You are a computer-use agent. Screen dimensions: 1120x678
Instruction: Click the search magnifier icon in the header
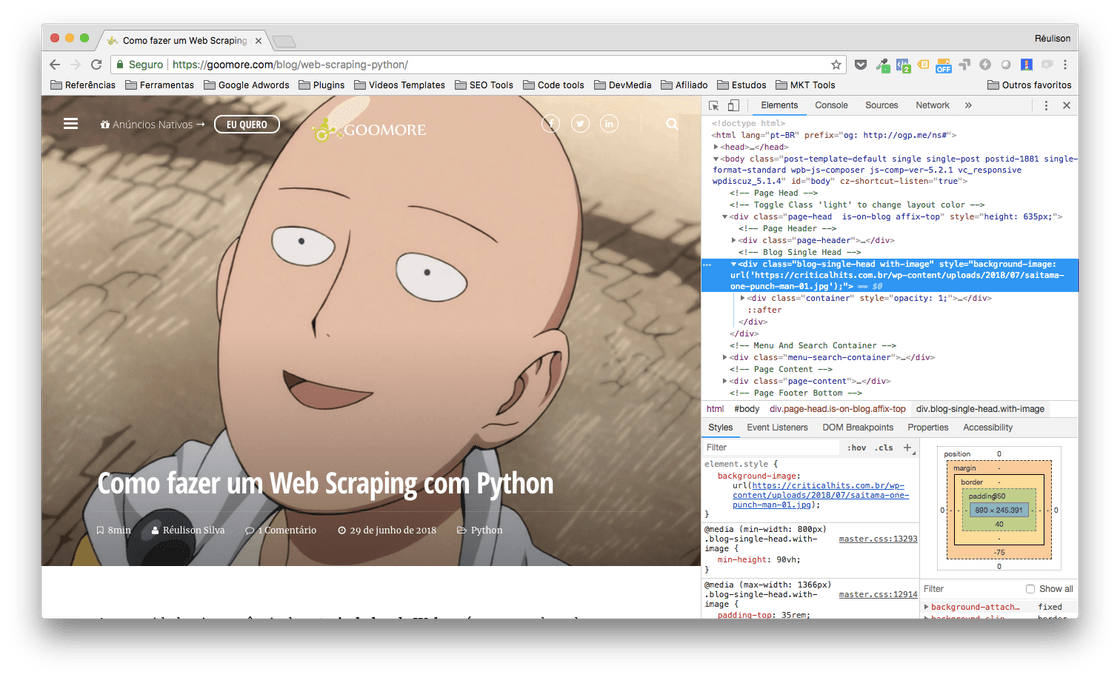pyautogui.click(x=672, y=123)
